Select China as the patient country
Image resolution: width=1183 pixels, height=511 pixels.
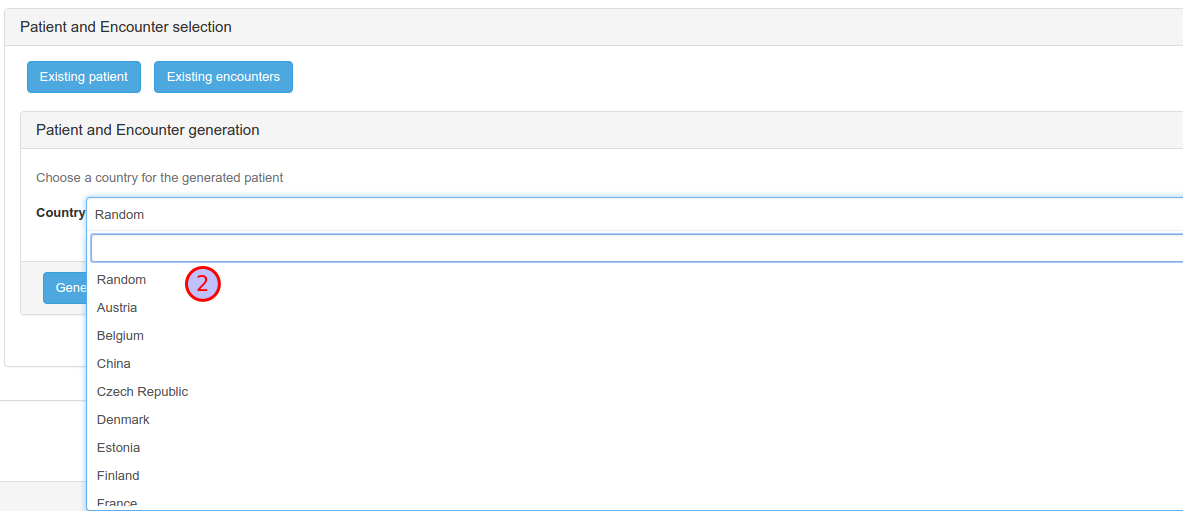pyautogui.click(x=114, y=364)
